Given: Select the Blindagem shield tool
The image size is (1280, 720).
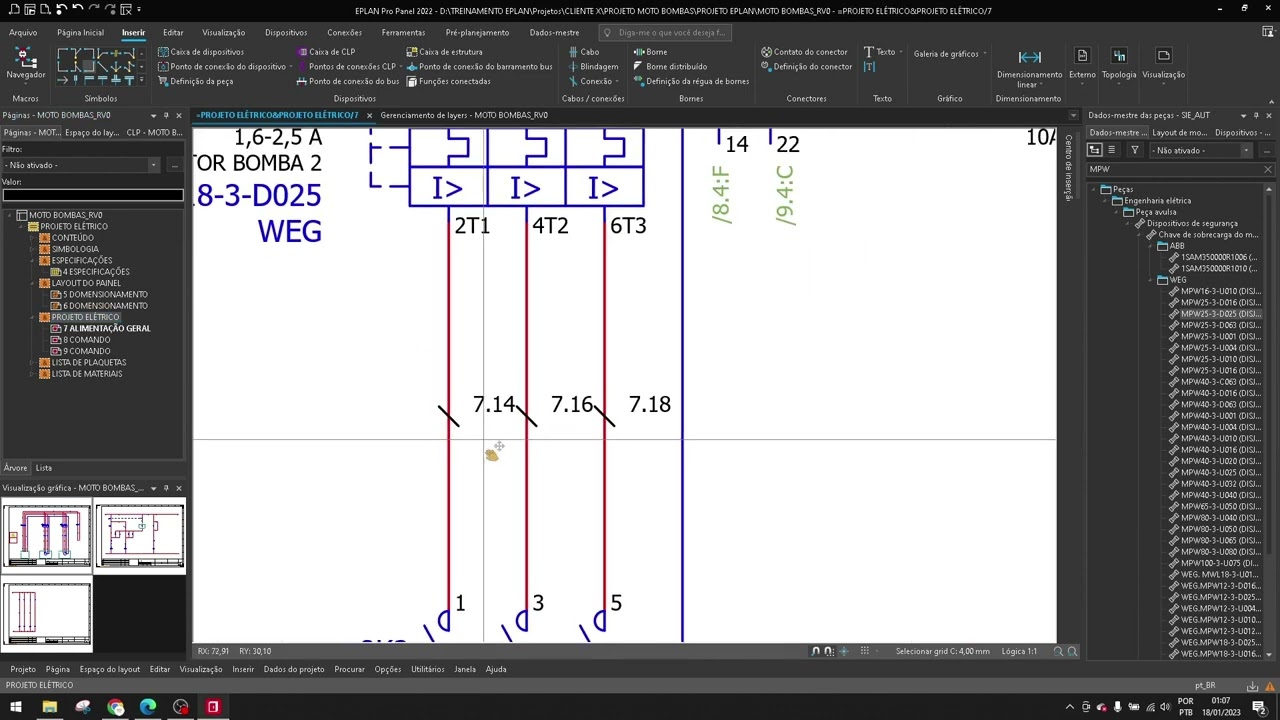Looking at the screenshot, I should click(x=593, y=67).
